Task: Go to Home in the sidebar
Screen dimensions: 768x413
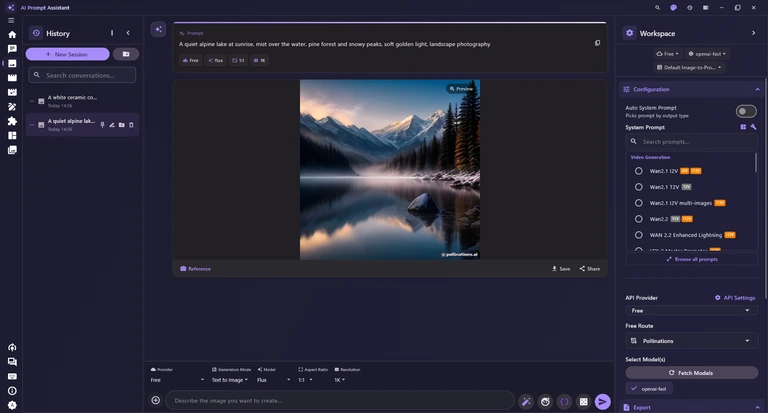Action: tap(12, 34)
